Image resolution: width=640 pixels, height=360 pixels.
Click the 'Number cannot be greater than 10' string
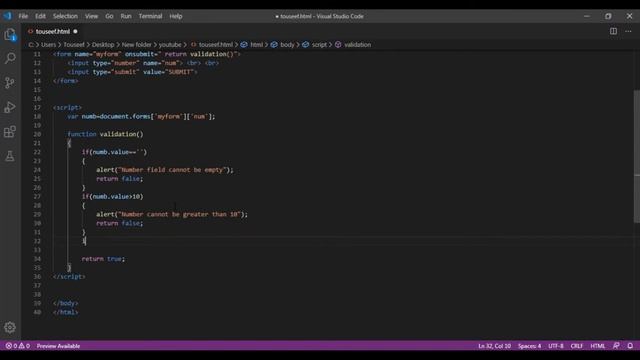179,214
